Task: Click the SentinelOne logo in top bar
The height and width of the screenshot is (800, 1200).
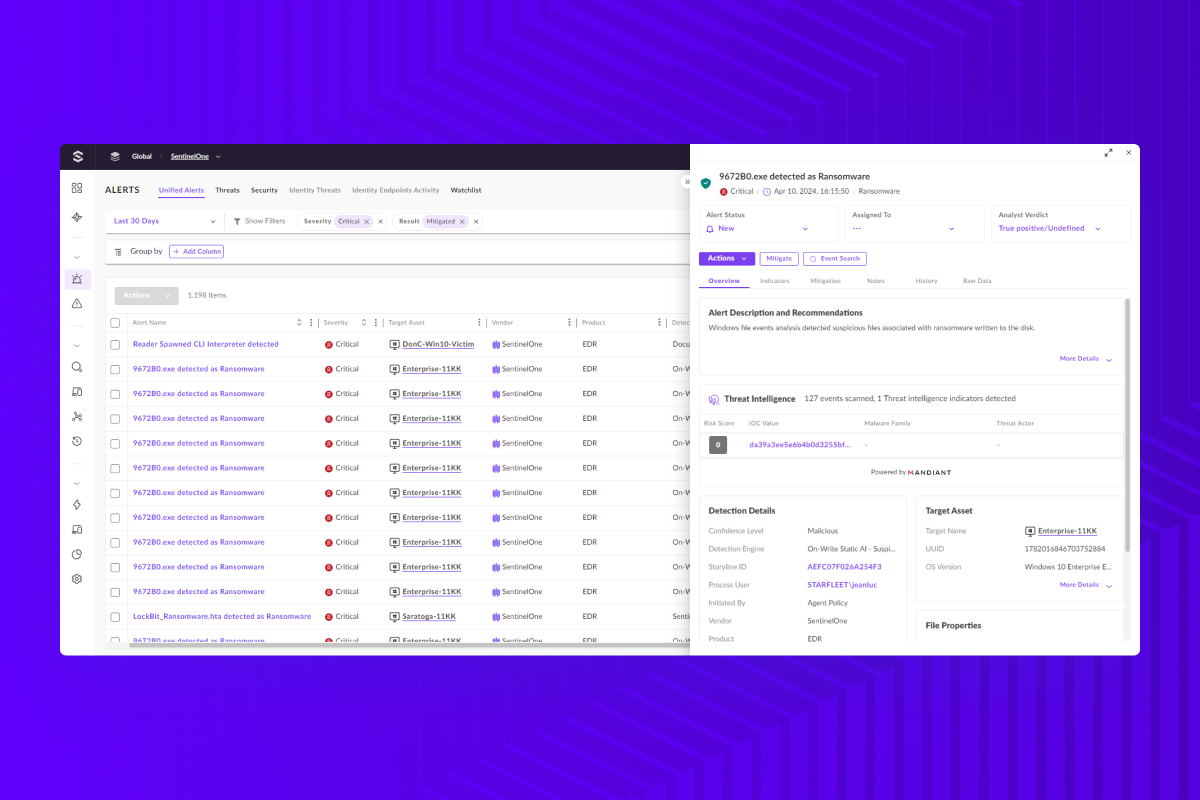Action: click(x=77, y=156)
